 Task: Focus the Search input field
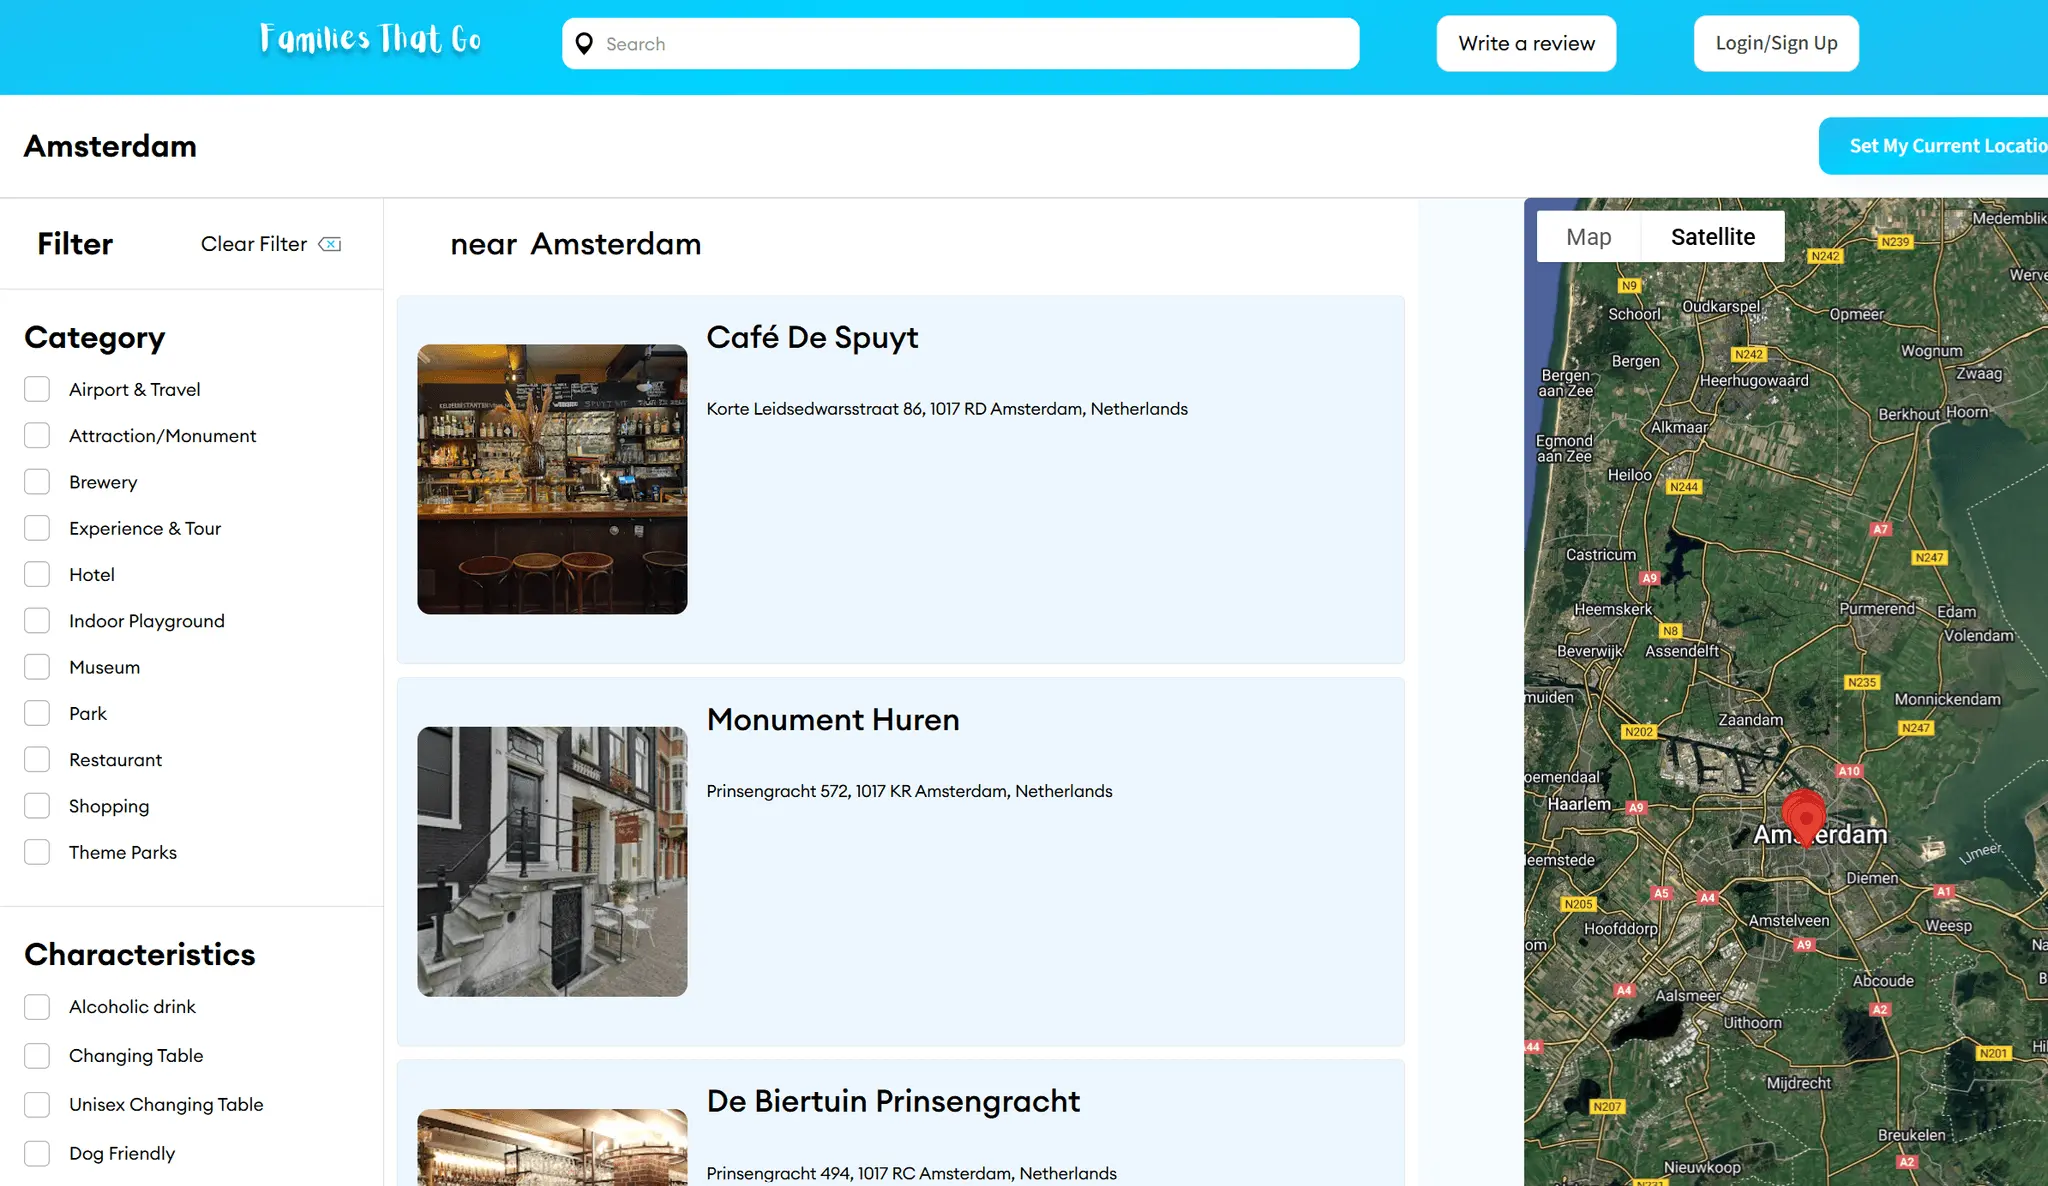click(960, 44)
